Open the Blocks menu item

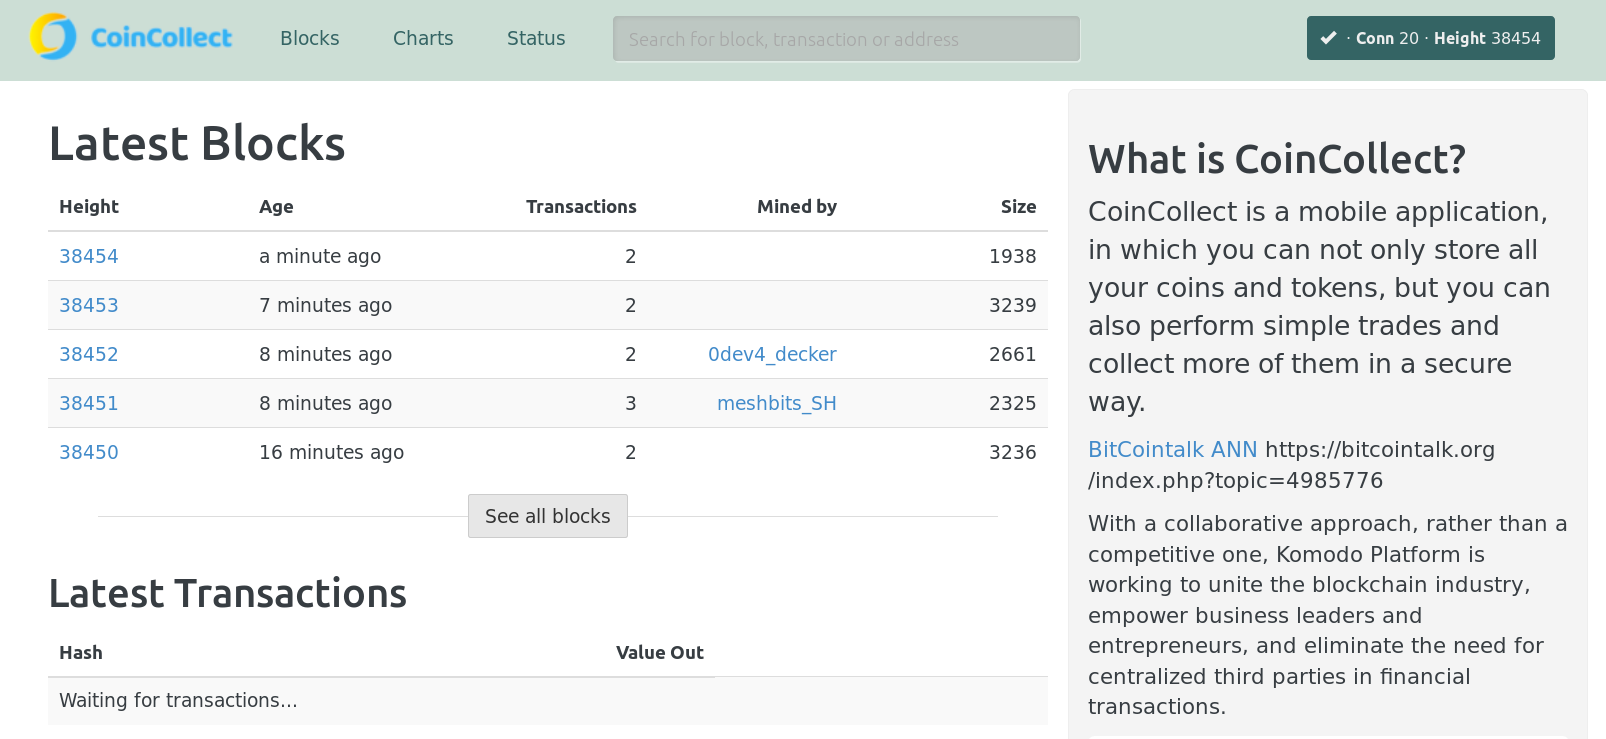point(310,38)
